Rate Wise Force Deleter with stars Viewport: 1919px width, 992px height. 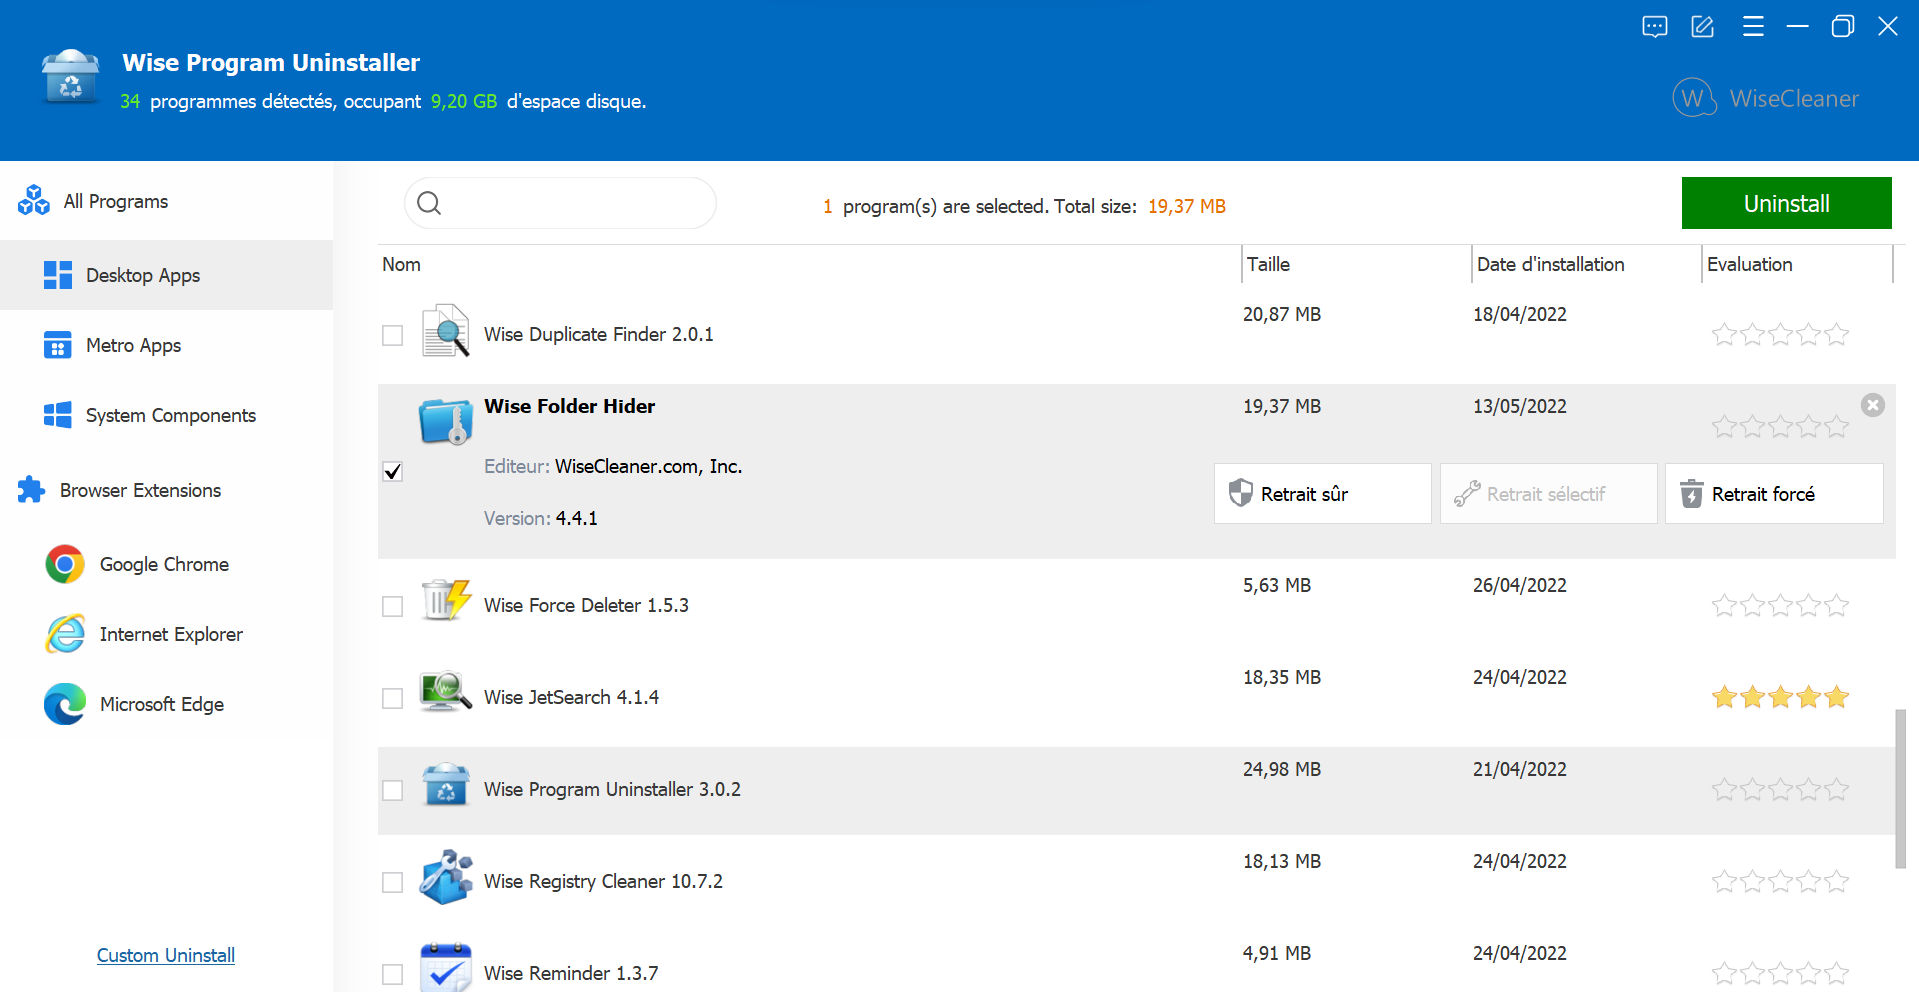point(1780,605)
